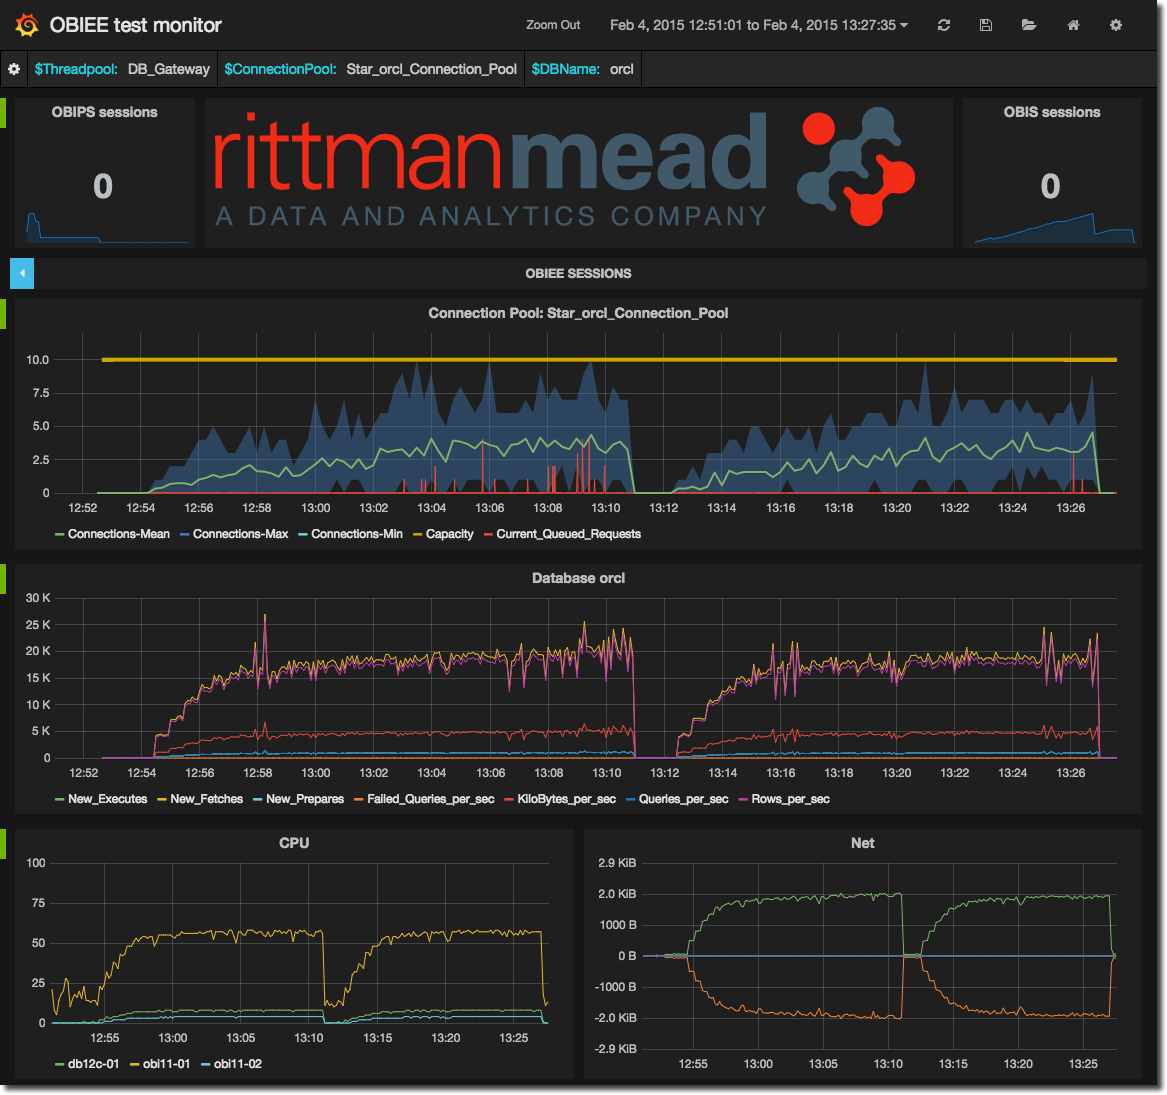Click the green row handle beside the CPU panel
The height and width of the screenshot is (1095, 1167).
3,843
